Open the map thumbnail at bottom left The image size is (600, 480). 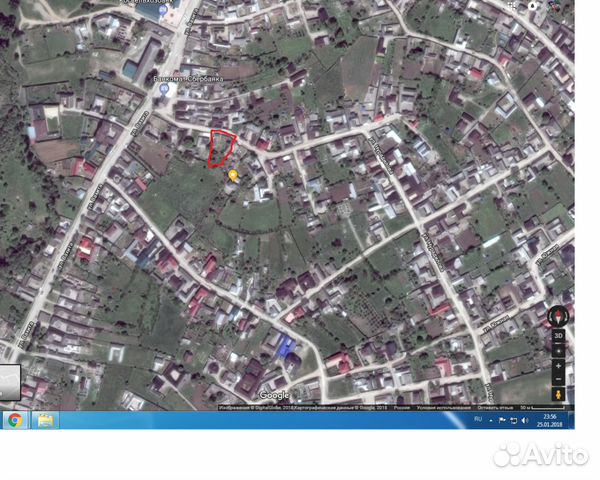tap(10, 383)
